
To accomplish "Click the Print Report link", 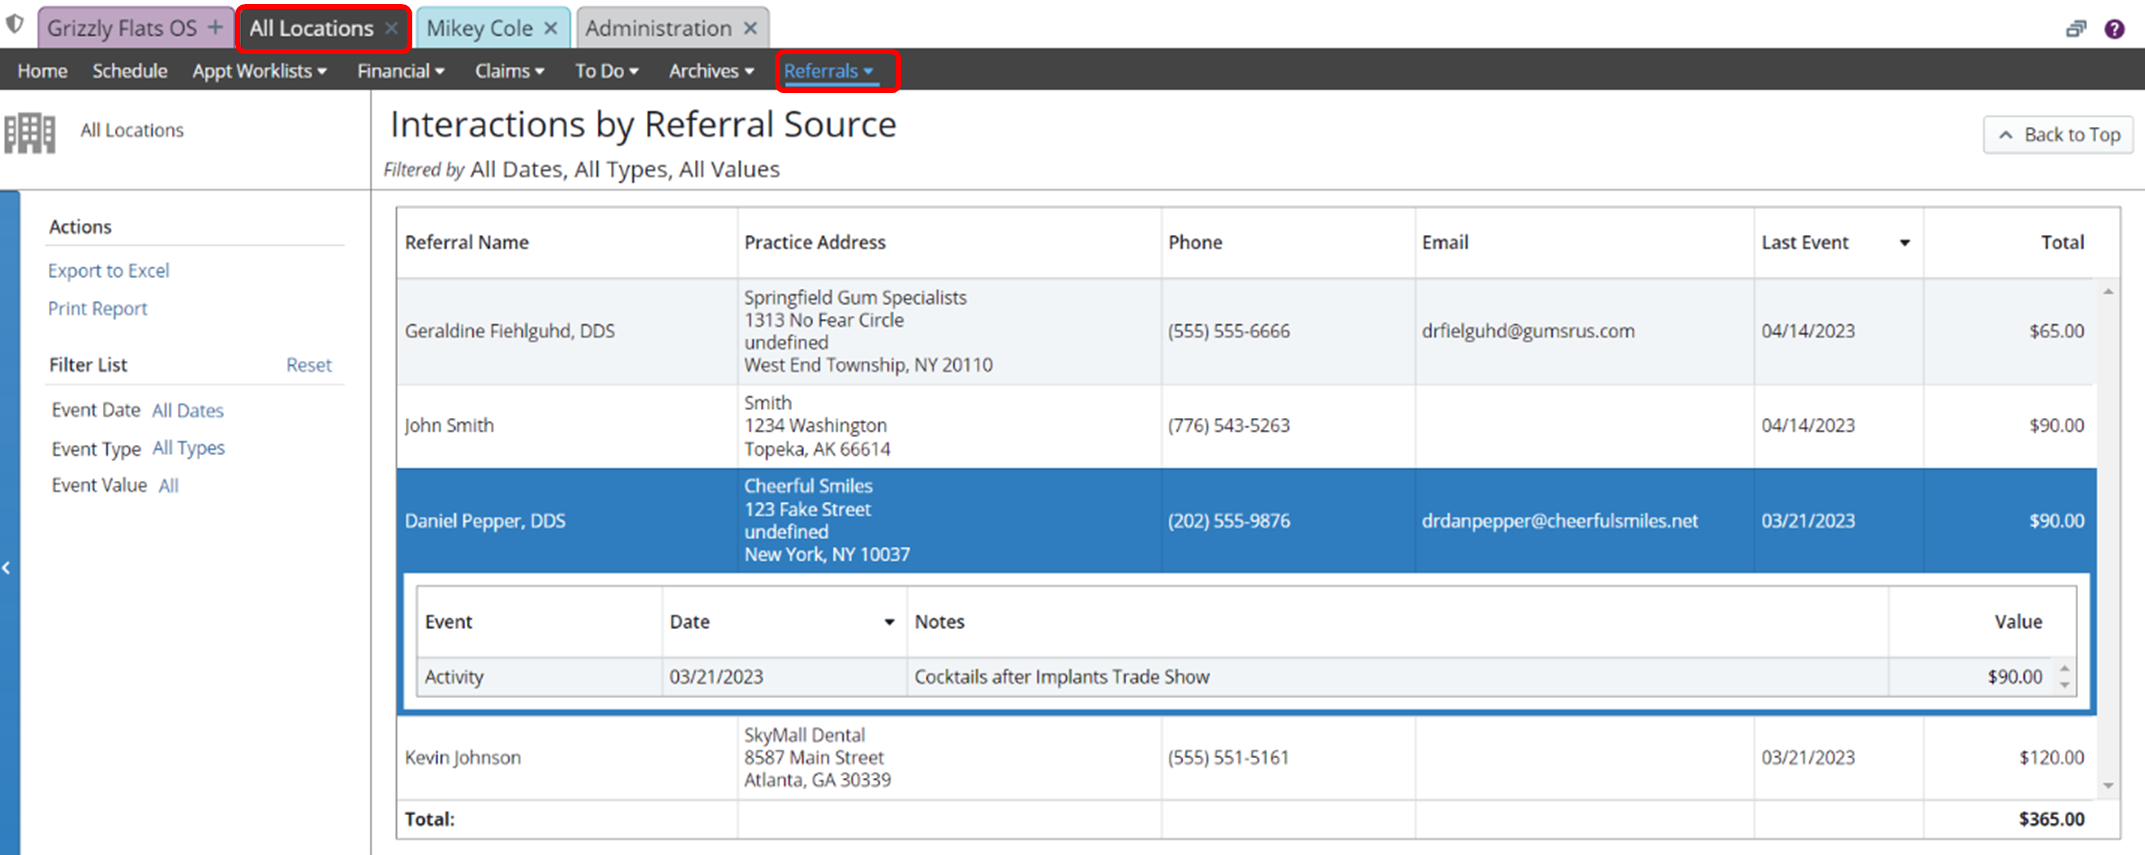I will 97,308.
